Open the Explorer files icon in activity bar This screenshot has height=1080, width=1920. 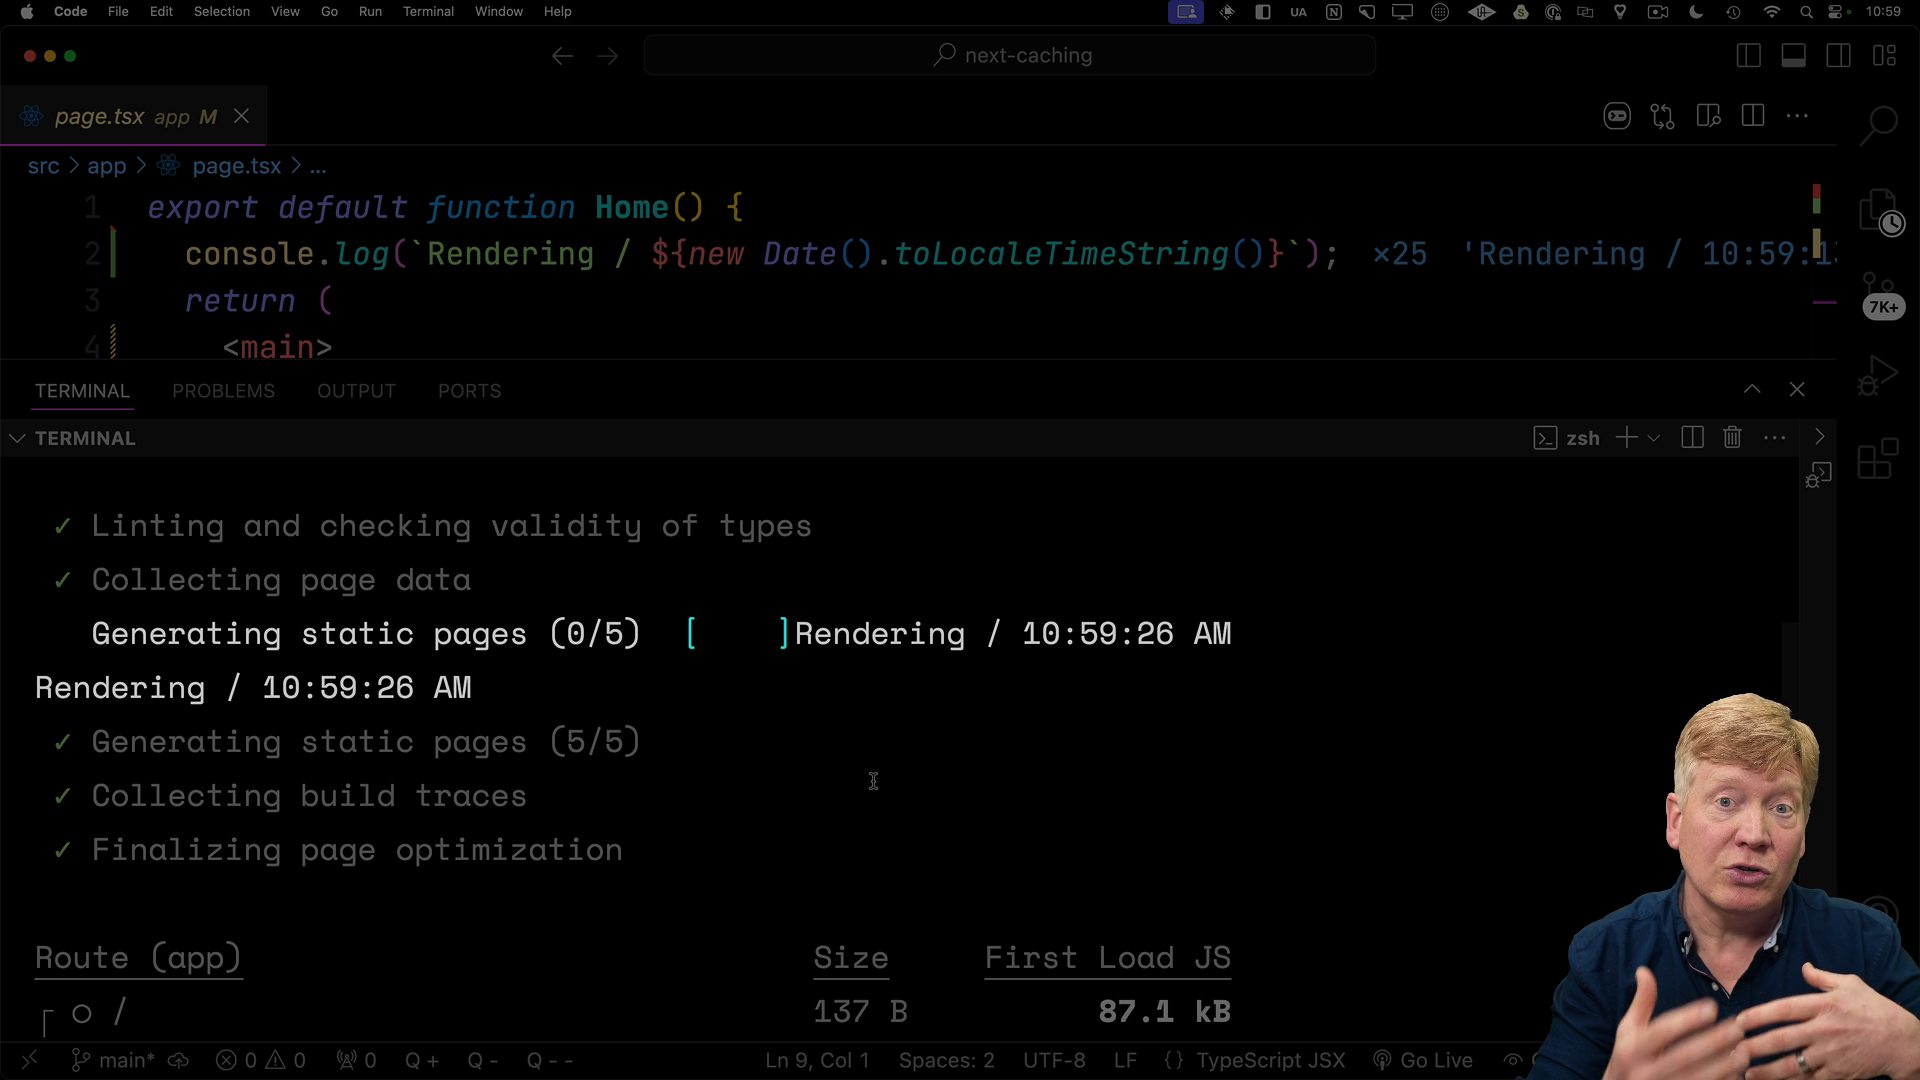coord(1877,213)
